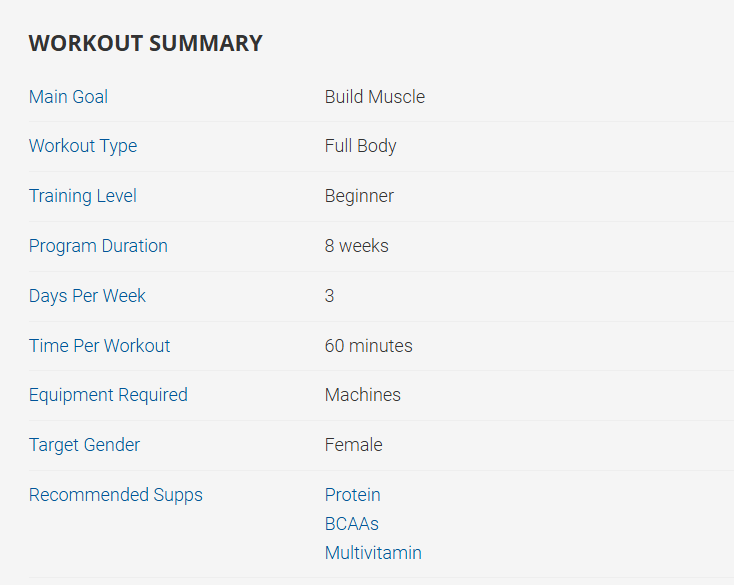This screenshot has height=585, width=734.
Task: Click the 8 weeks duration value
Action: coord(357,246)
